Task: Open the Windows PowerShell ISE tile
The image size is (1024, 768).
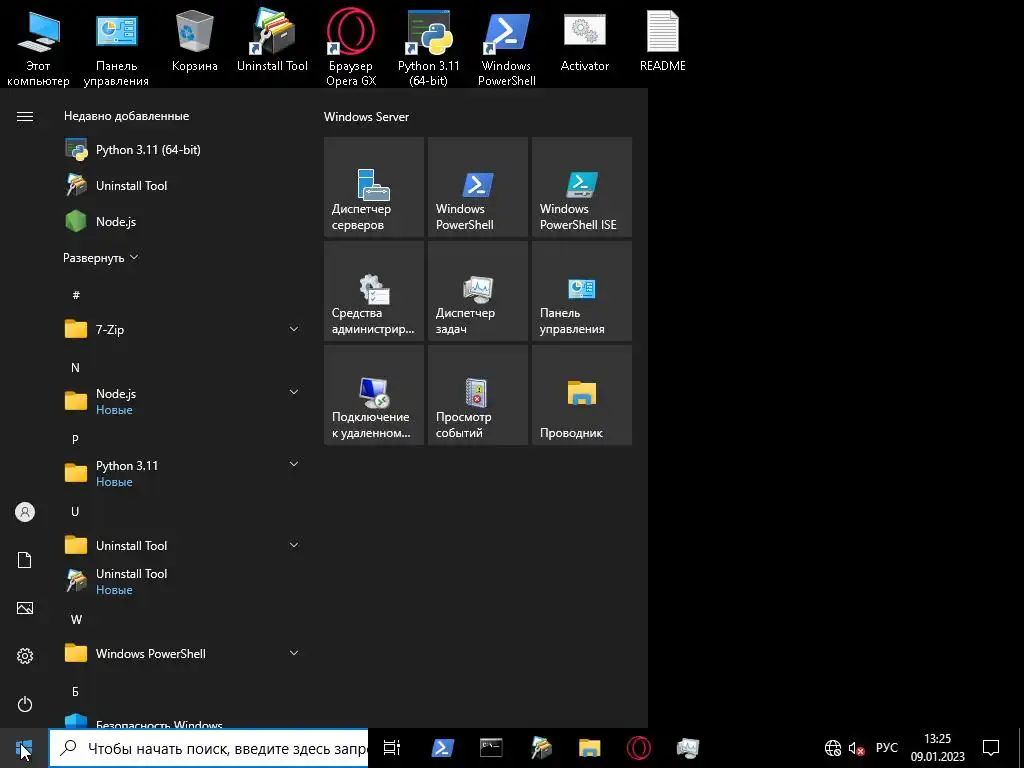Action: click(x=581, y=187)
